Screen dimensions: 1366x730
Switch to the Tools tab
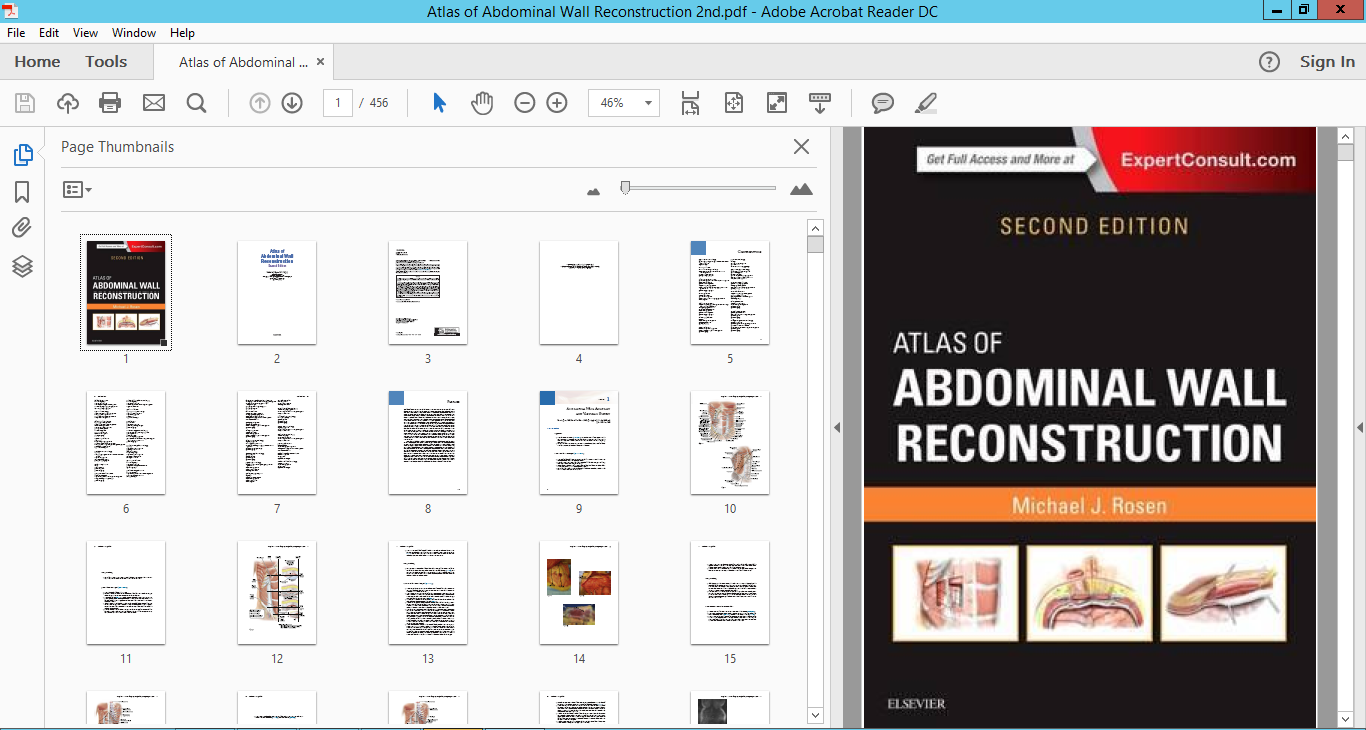pos(106,62)
